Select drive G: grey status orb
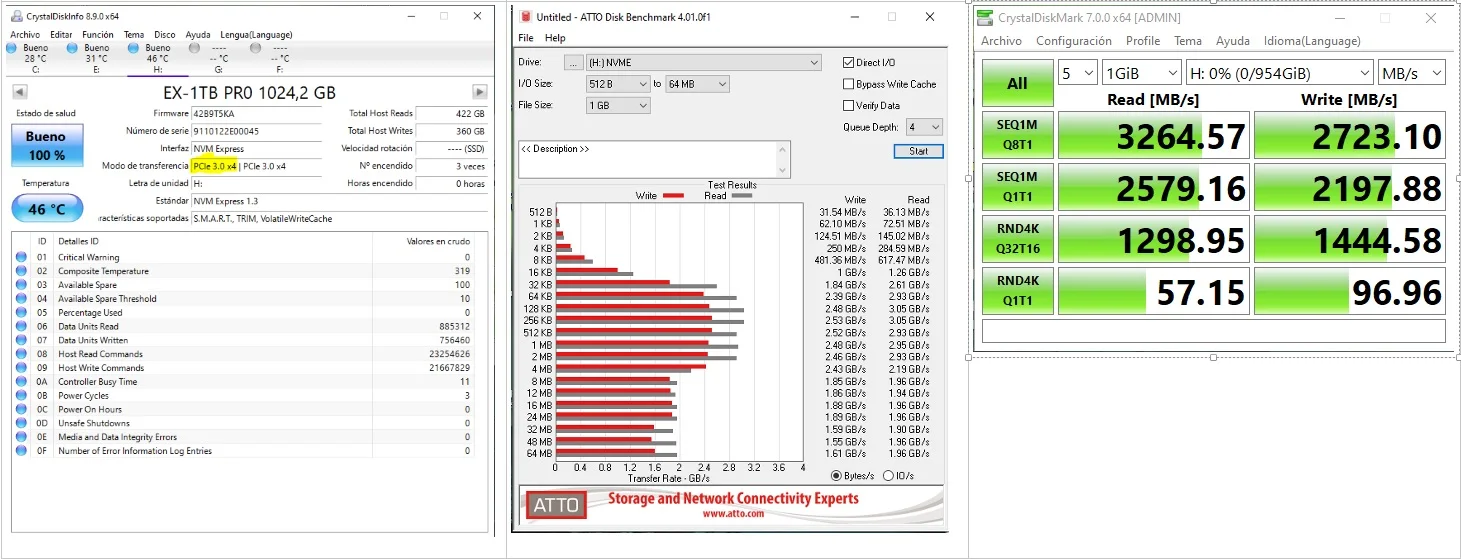This screenshot has height=559, width=1461. pos(194,47)
